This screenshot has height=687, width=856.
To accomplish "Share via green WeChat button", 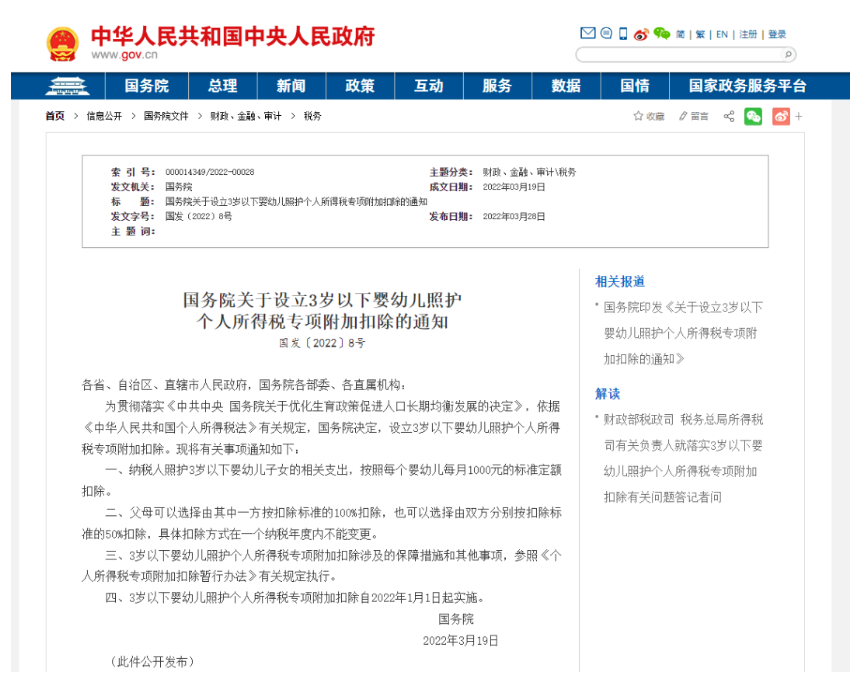I will [x=753, y=116].
